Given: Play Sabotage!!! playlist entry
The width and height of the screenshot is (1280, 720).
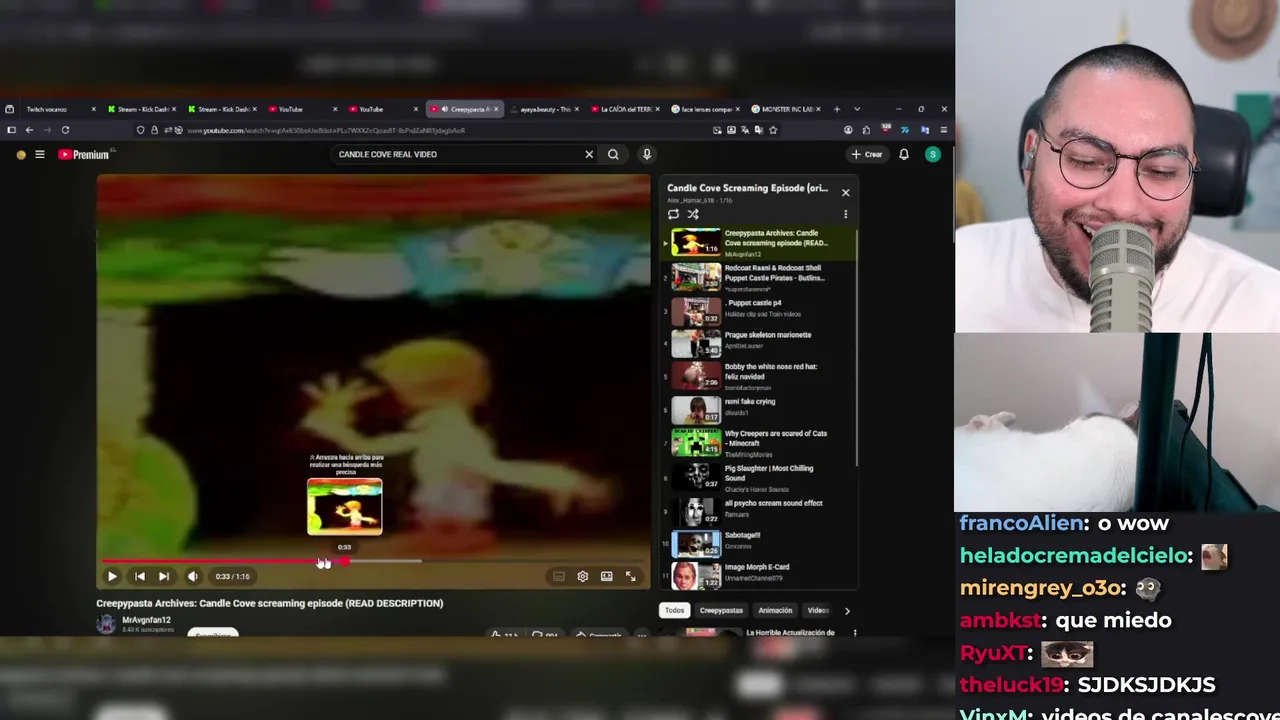Looking at the screenshot, I should pyautogui.click(x=758, y=543).
